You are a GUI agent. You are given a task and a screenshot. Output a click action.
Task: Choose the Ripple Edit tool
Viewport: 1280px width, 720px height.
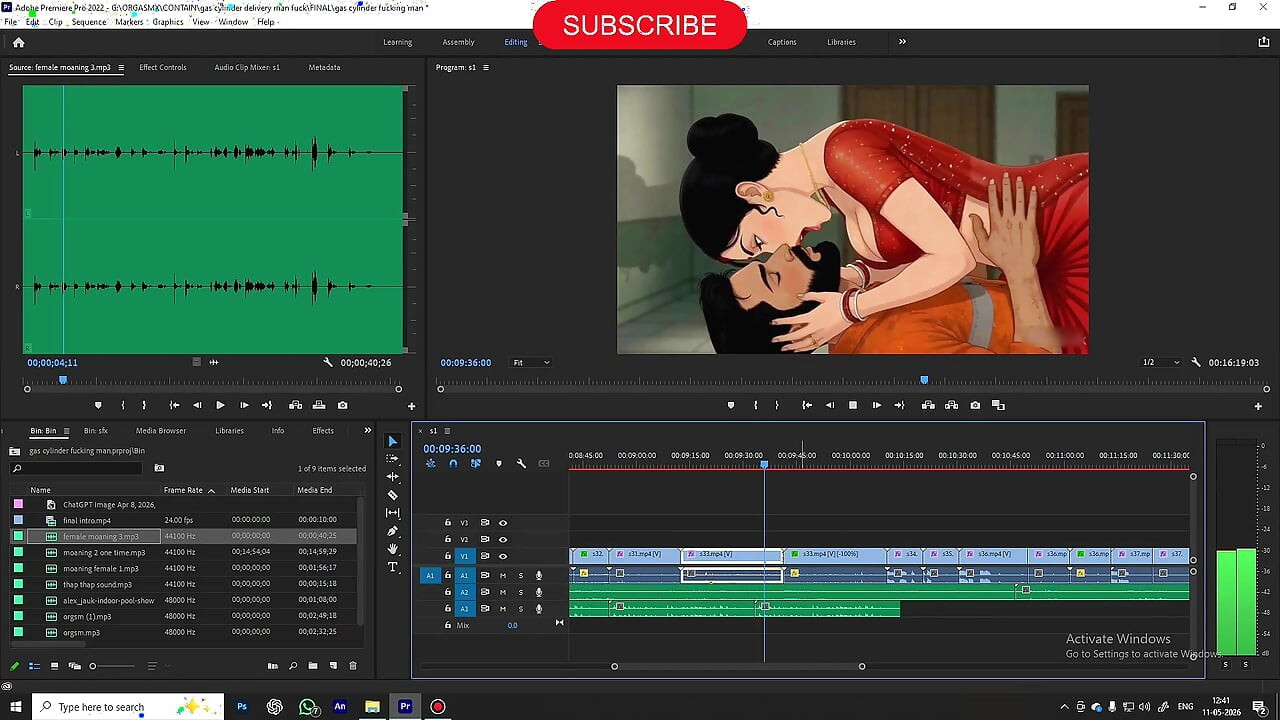(x=392, y=476)
